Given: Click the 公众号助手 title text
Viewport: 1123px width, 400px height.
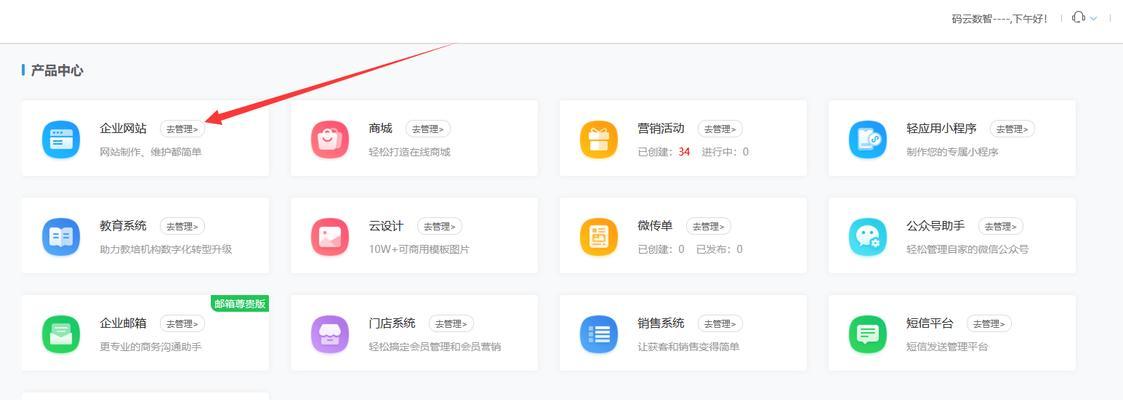Looking at the screenshot, I should click(935, 226).
